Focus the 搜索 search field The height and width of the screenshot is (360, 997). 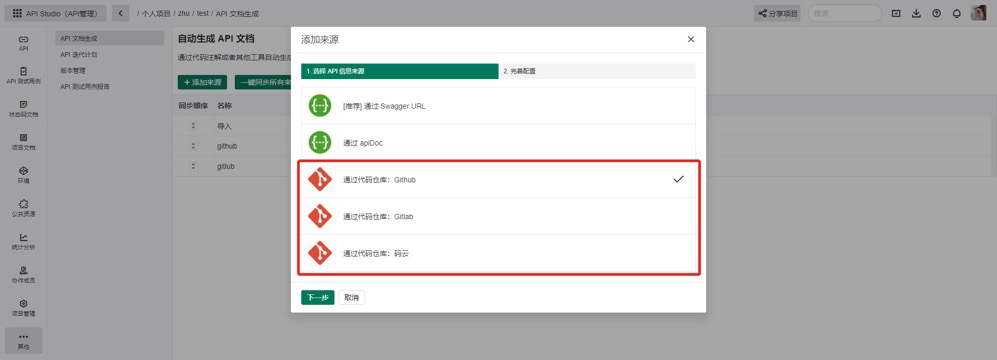(x=844, y=13)
